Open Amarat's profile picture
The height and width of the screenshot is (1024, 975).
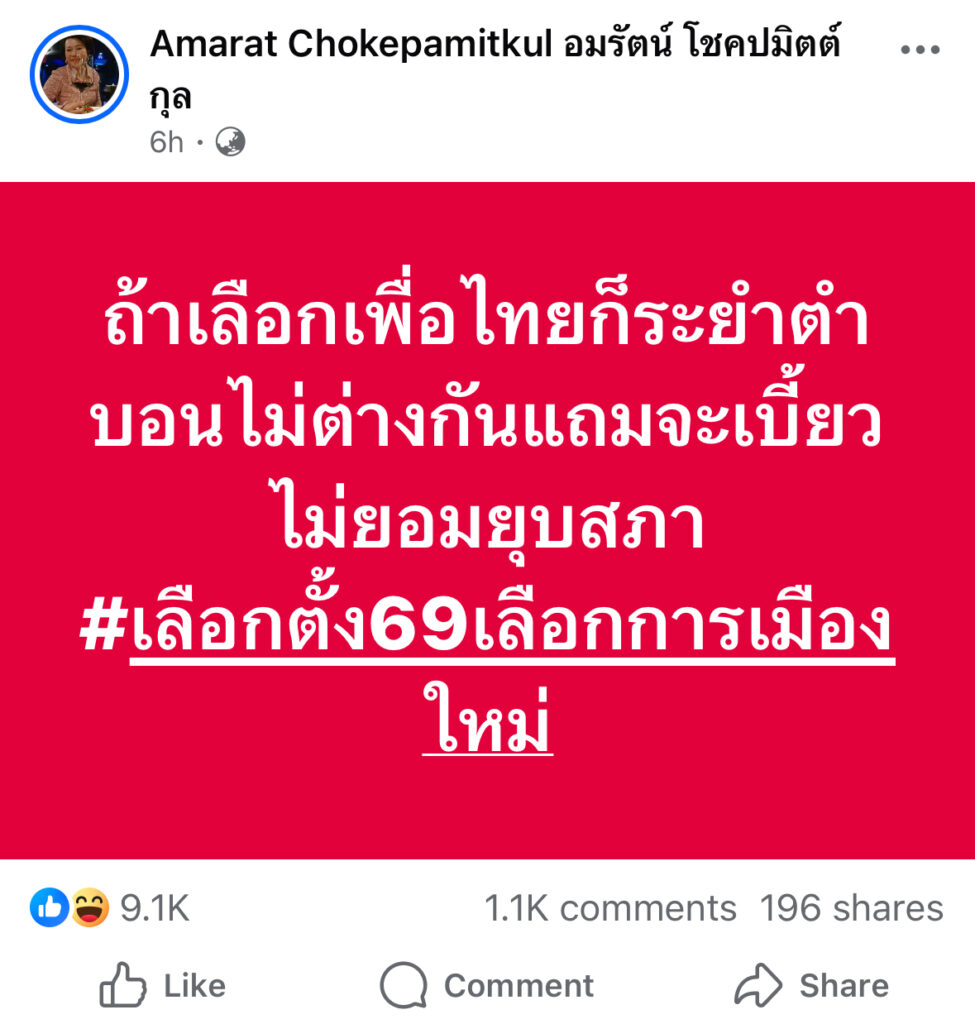pyautogui.click(x=79, y=74)
